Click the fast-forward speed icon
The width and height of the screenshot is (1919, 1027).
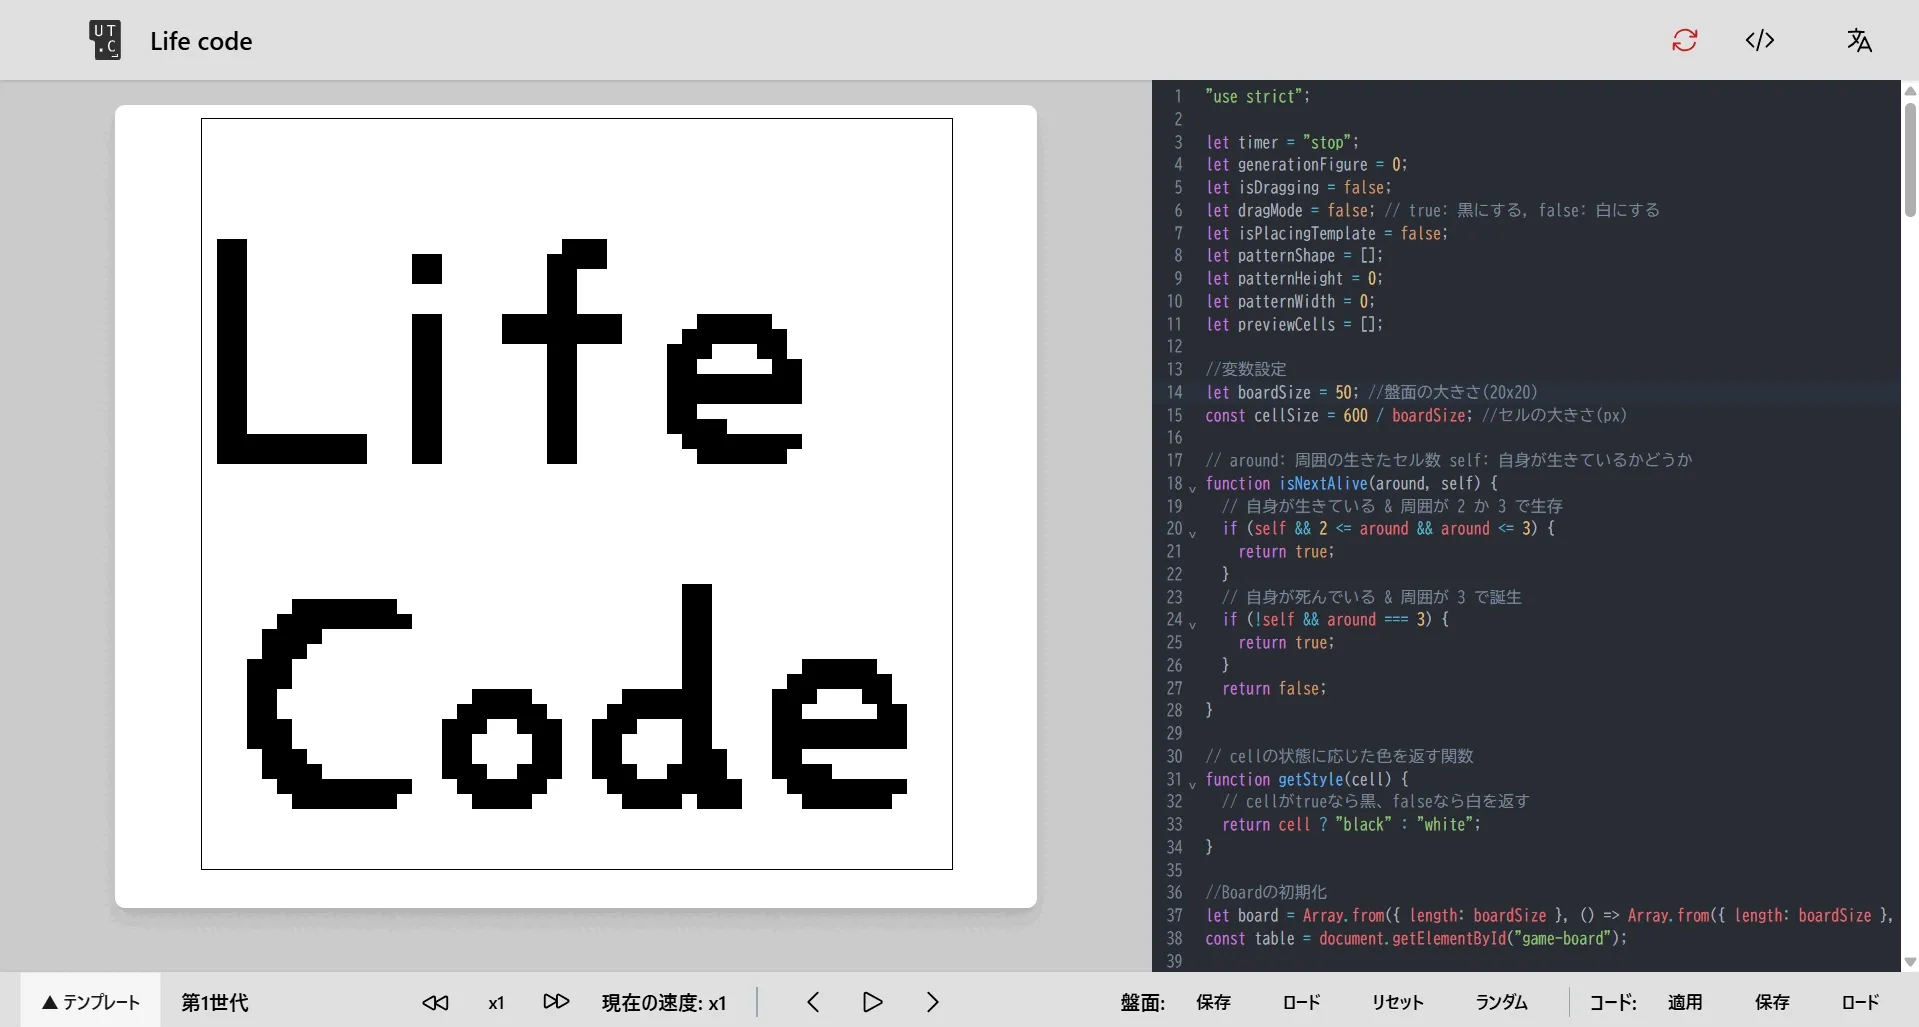(x=555, y=1002)
